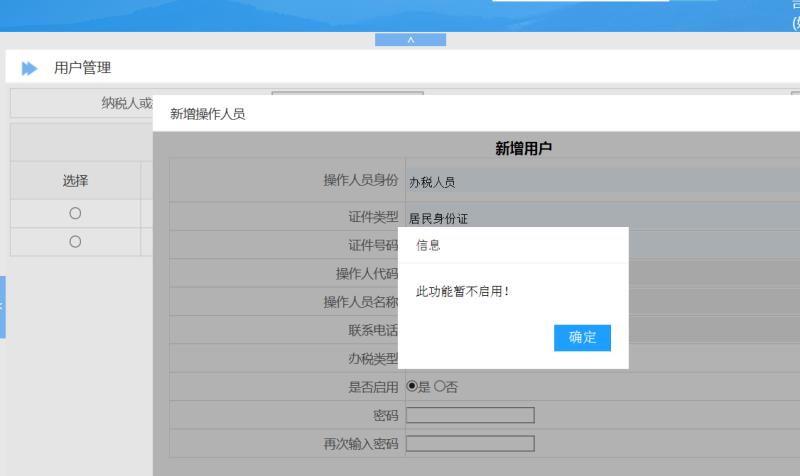Open the 证件类型 dropdown showing 居民身份证
This screenshot has width=800, height=476.
600,217
